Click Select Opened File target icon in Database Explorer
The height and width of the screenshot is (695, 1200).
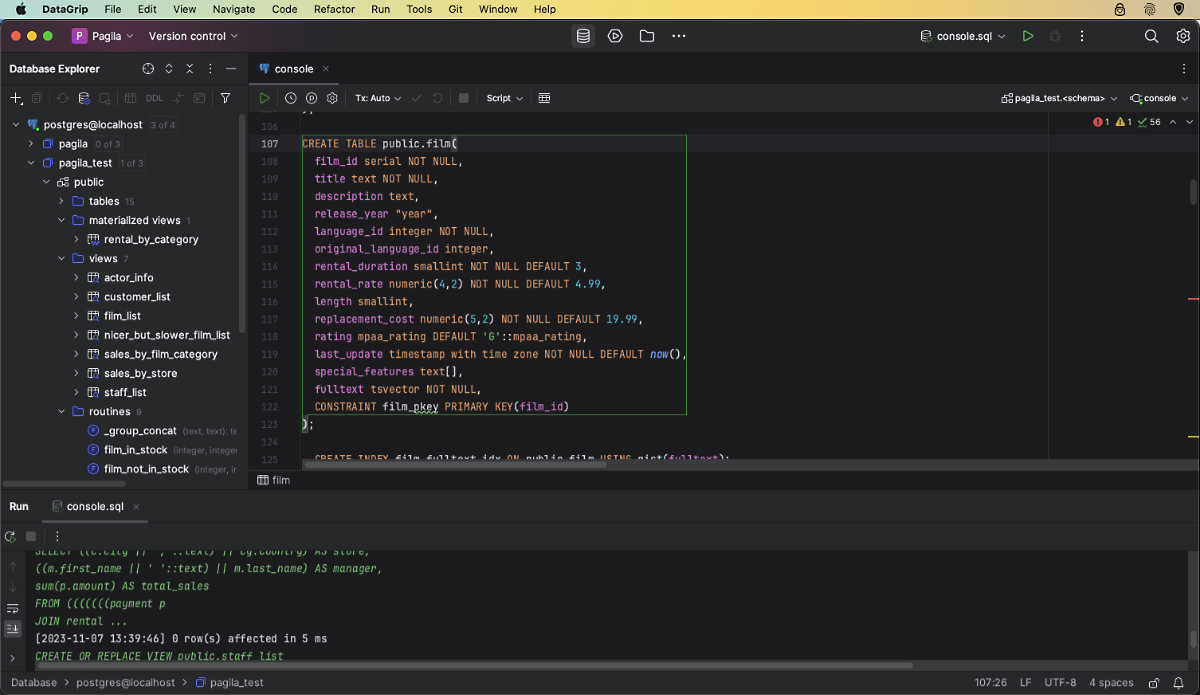[148, 69]
